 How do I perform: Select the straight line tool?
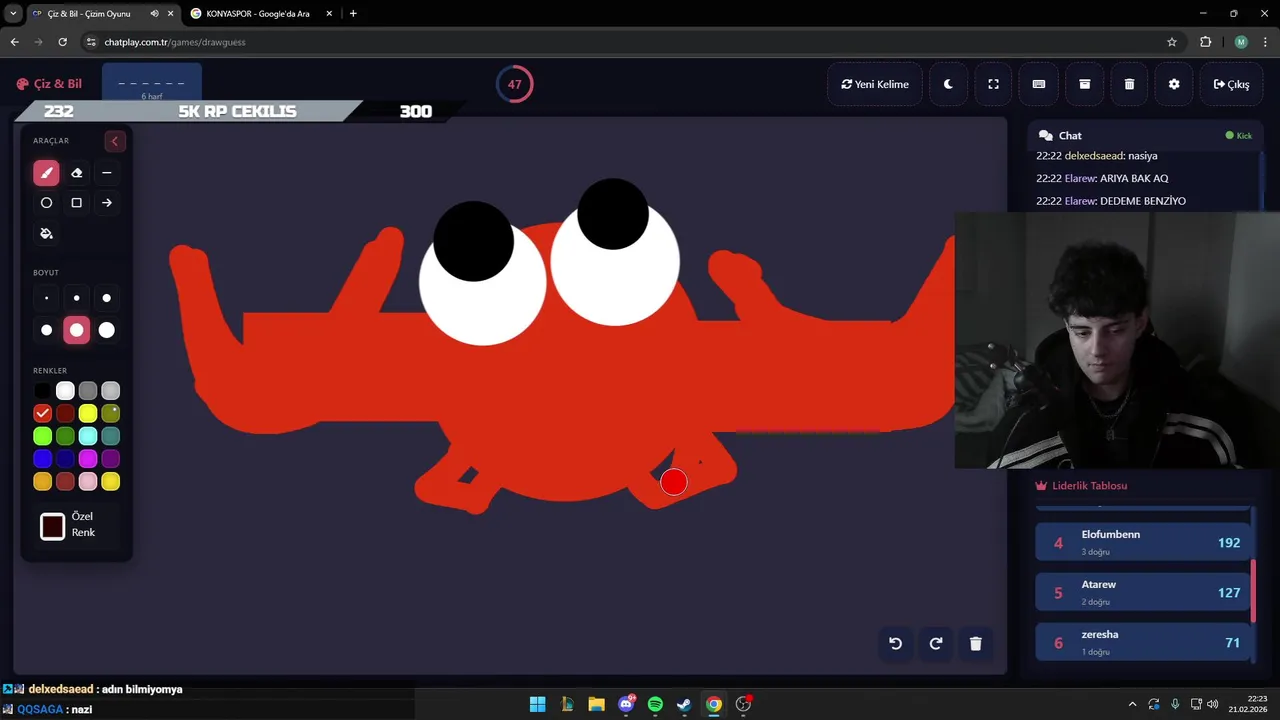pos(107,173)
